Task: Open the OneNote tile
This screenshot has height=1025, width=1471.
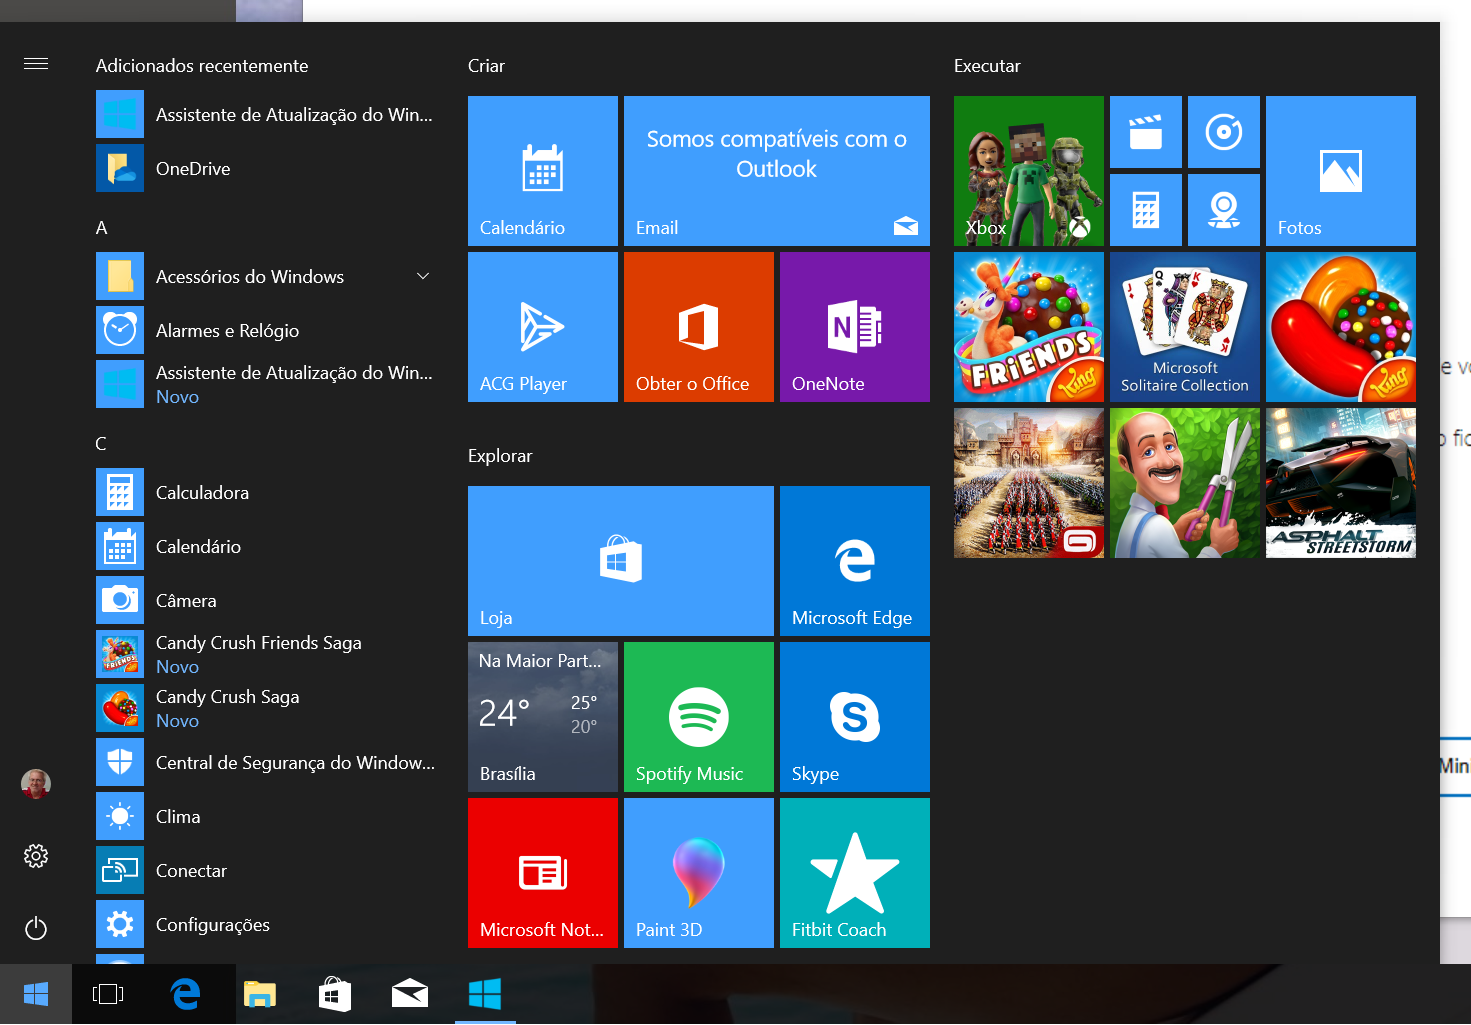Action: click(854, 327)
